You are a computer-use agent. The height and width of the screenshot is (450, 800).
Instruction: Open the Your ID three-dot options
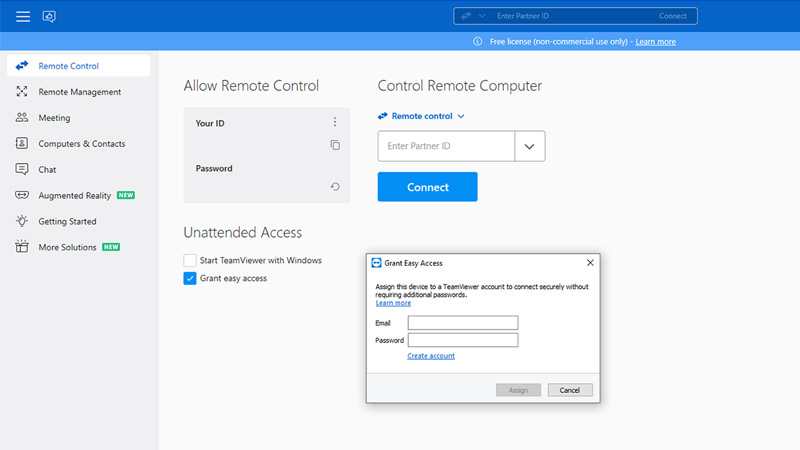(x=335, y=122)
